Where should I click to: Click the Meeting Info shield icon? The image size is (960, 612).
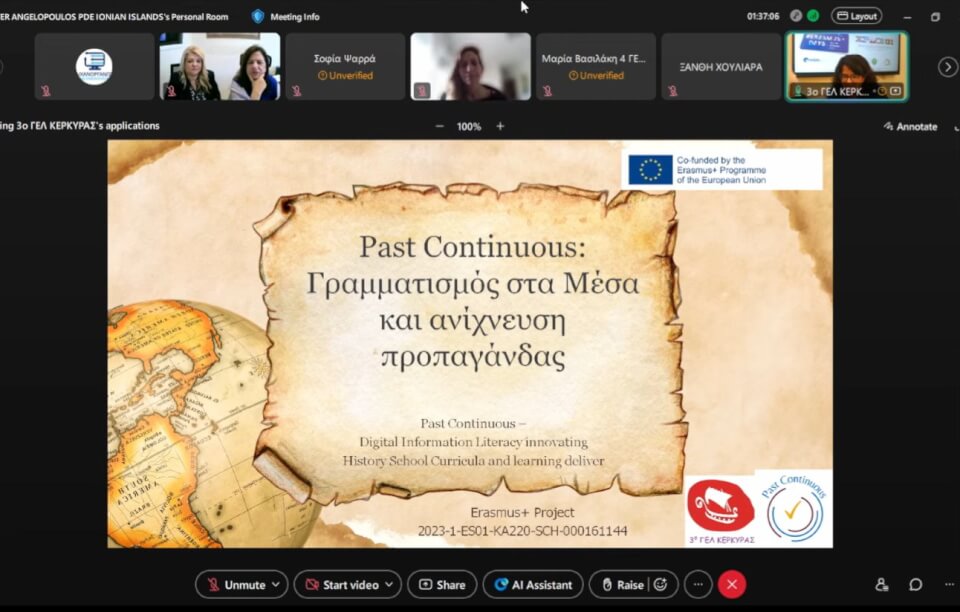point(258,16)
